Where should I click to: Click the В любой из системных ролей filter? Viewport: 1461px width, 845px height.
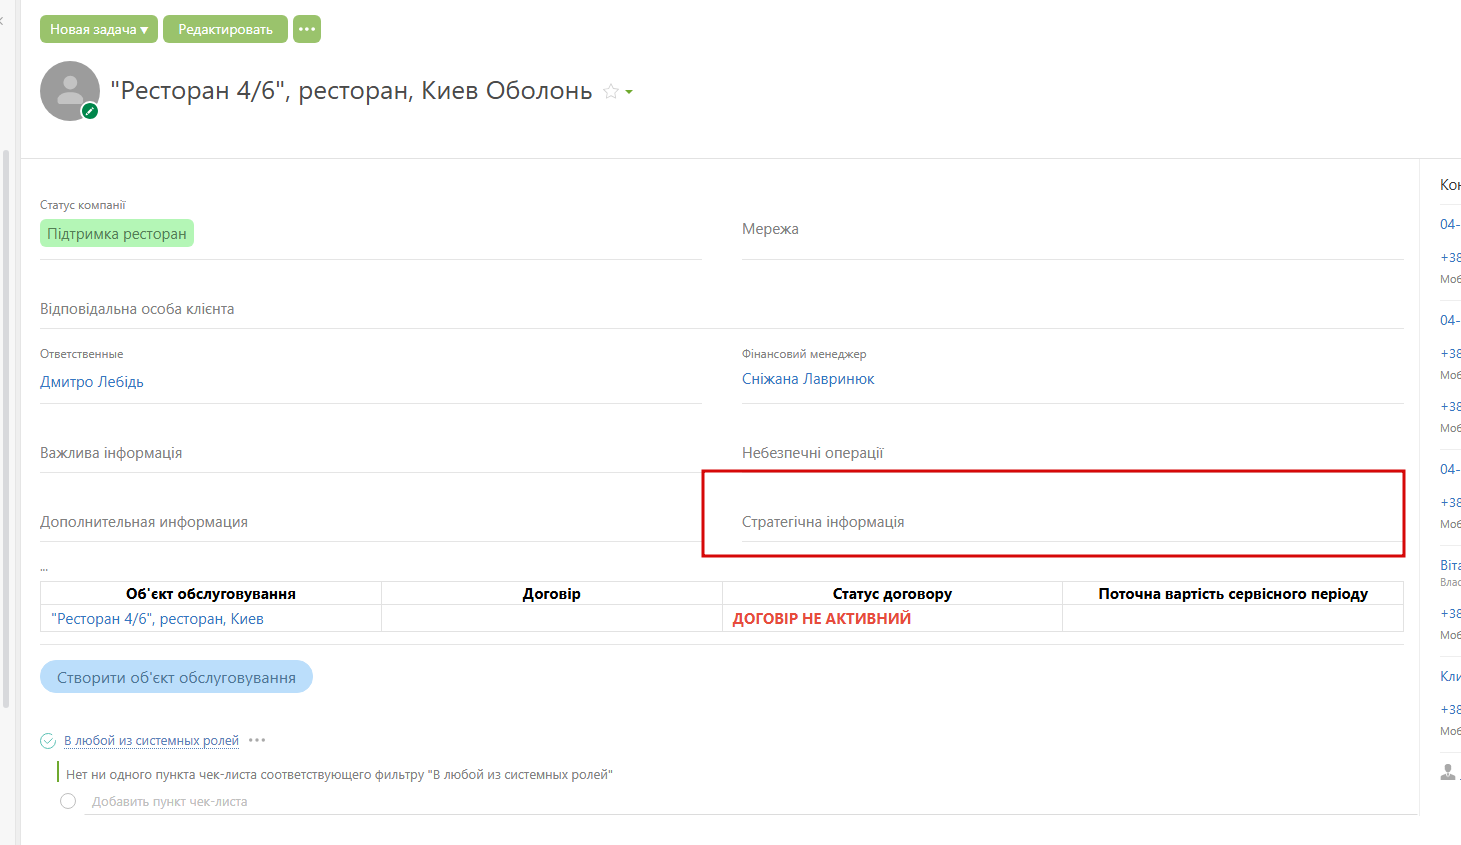pyautogui.click(x=151, y=741)
